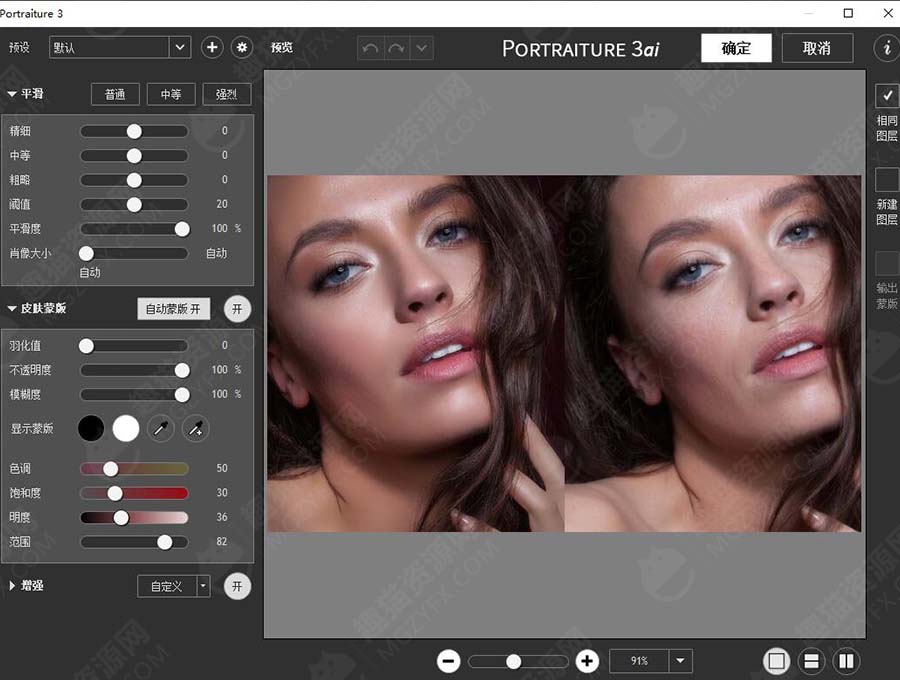
Task: Adjust the 色调 hue slider
Action: pyautogui.click(x=111, y=469)
